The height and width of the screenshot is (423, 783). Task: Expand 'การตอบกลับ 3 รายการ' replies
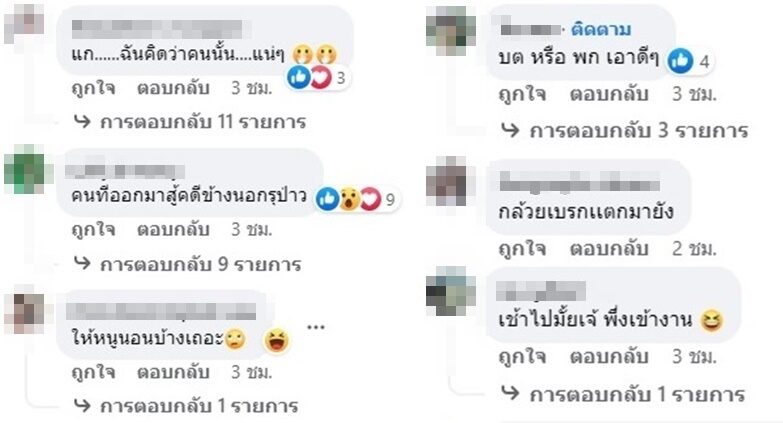click(624, 131)
